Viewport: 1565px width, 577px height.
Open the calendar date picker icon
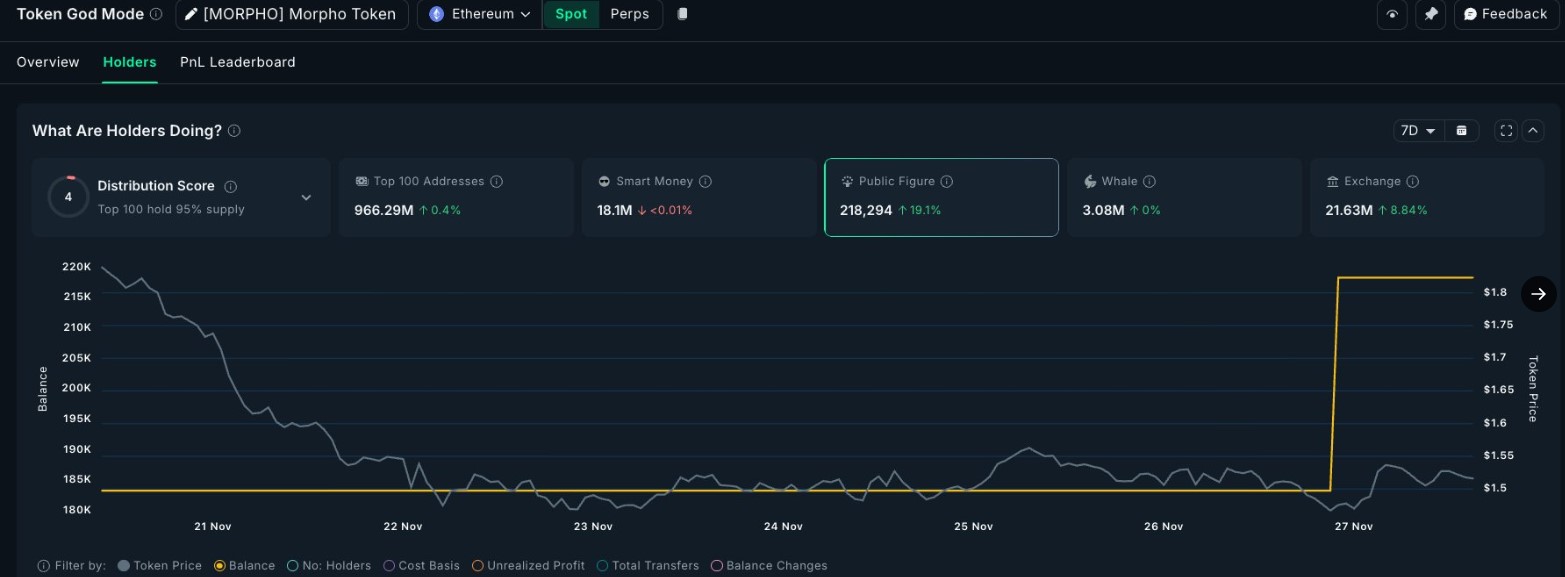pos(1461,131)
